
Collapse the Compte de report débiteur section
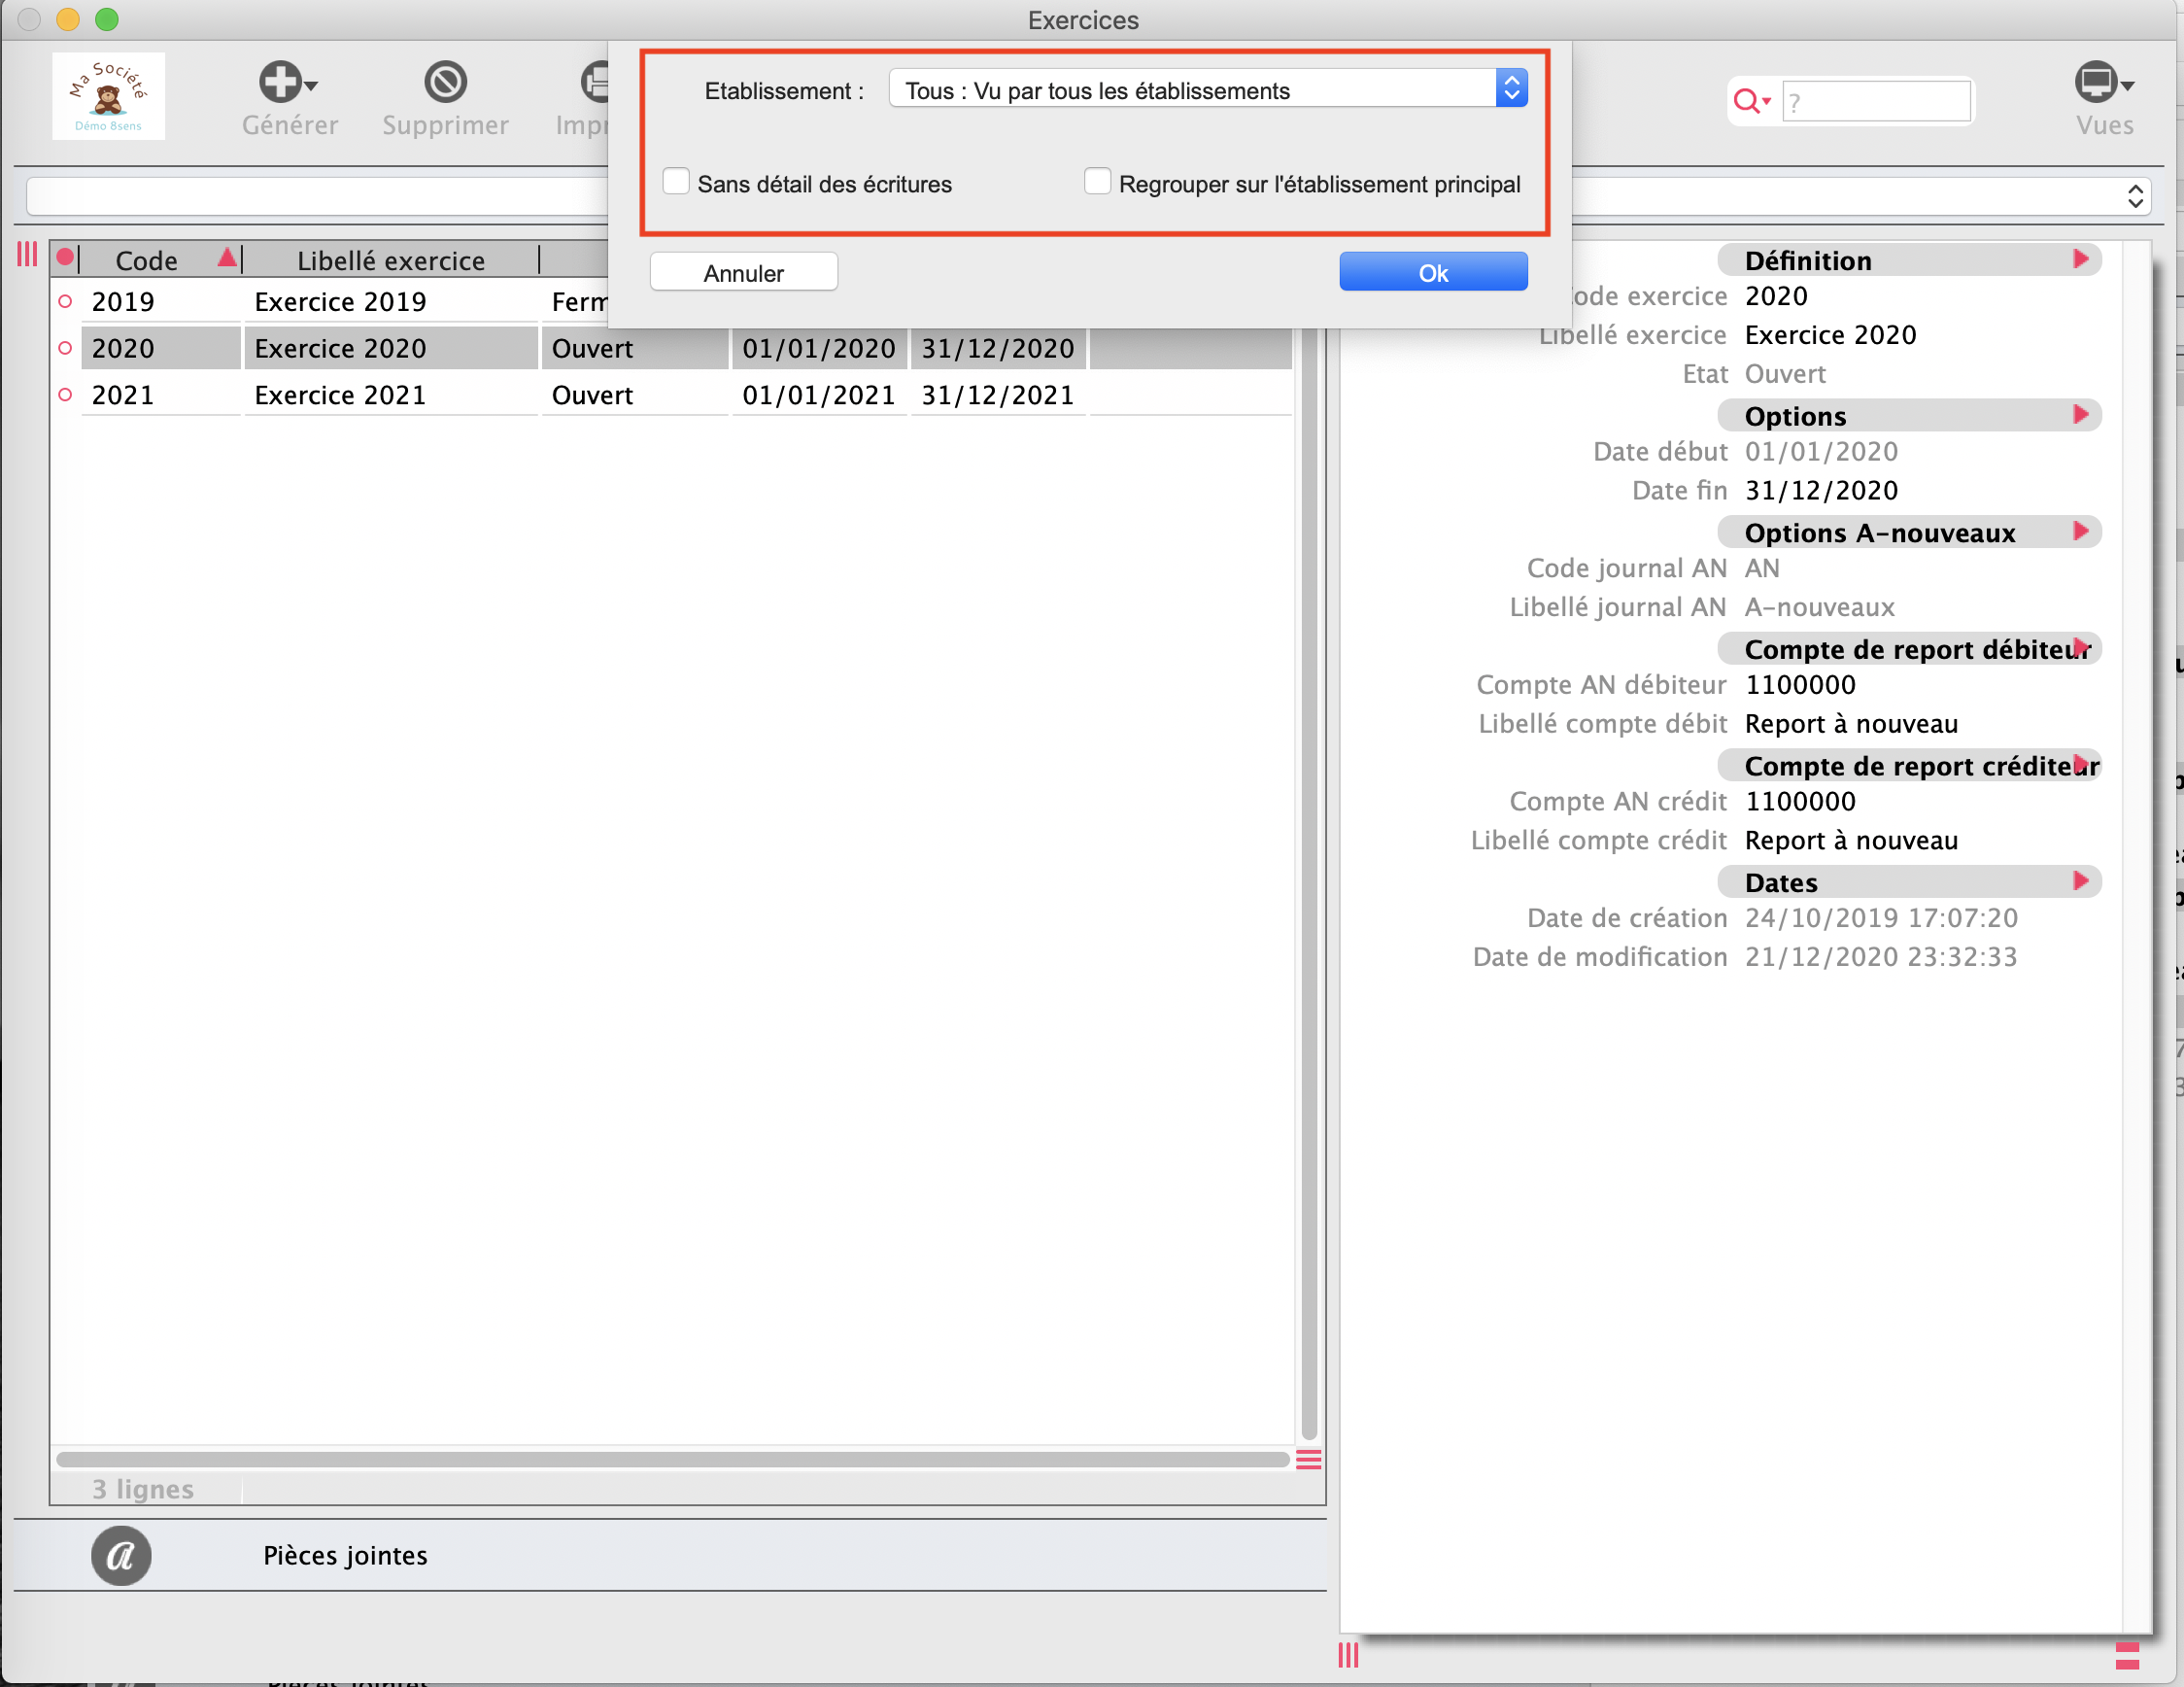tap(2081, 647)
